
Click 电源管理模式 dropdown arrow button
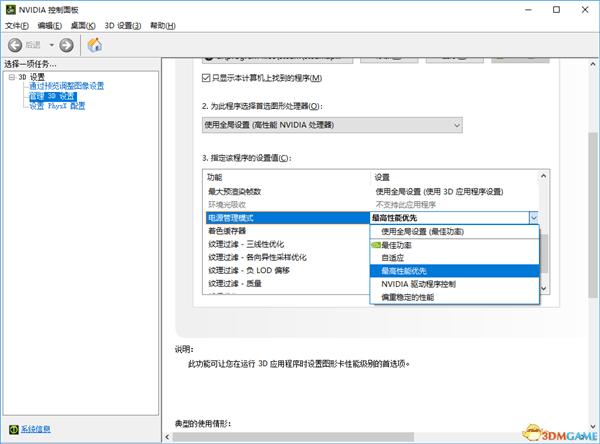click(534, 218)
